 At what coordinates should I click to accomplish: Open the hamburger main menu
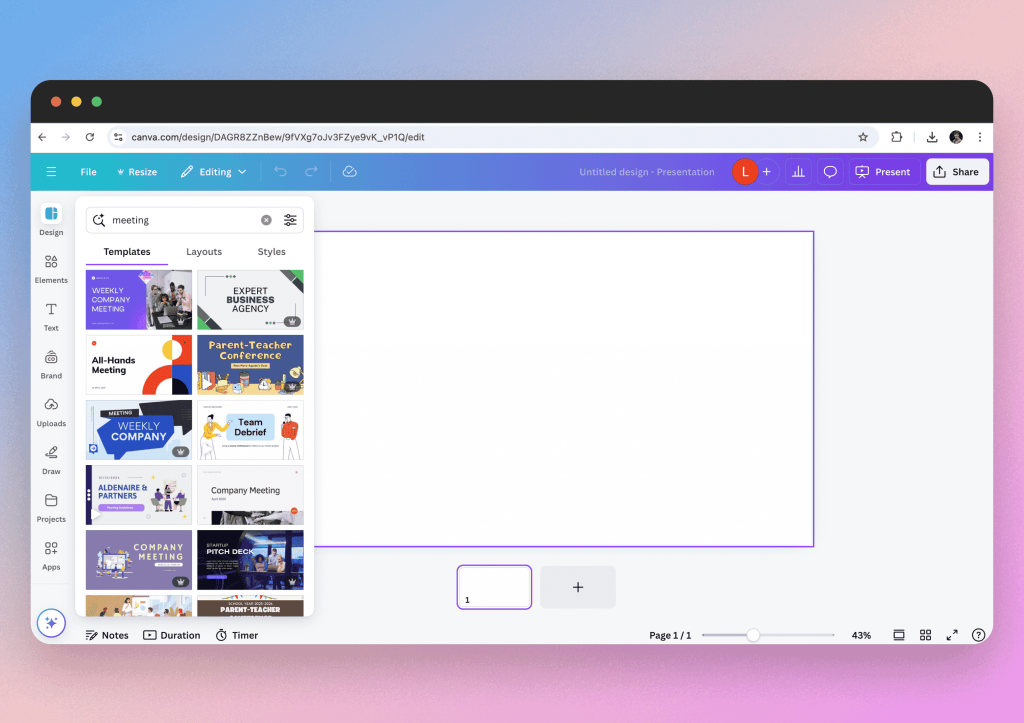point(51,172)
